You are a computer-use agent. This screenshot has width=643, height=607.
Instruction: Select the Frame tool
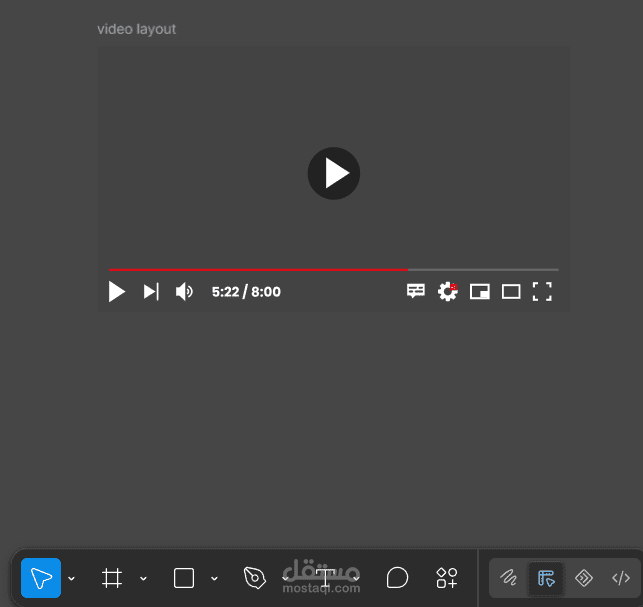(x=112, y=578)
